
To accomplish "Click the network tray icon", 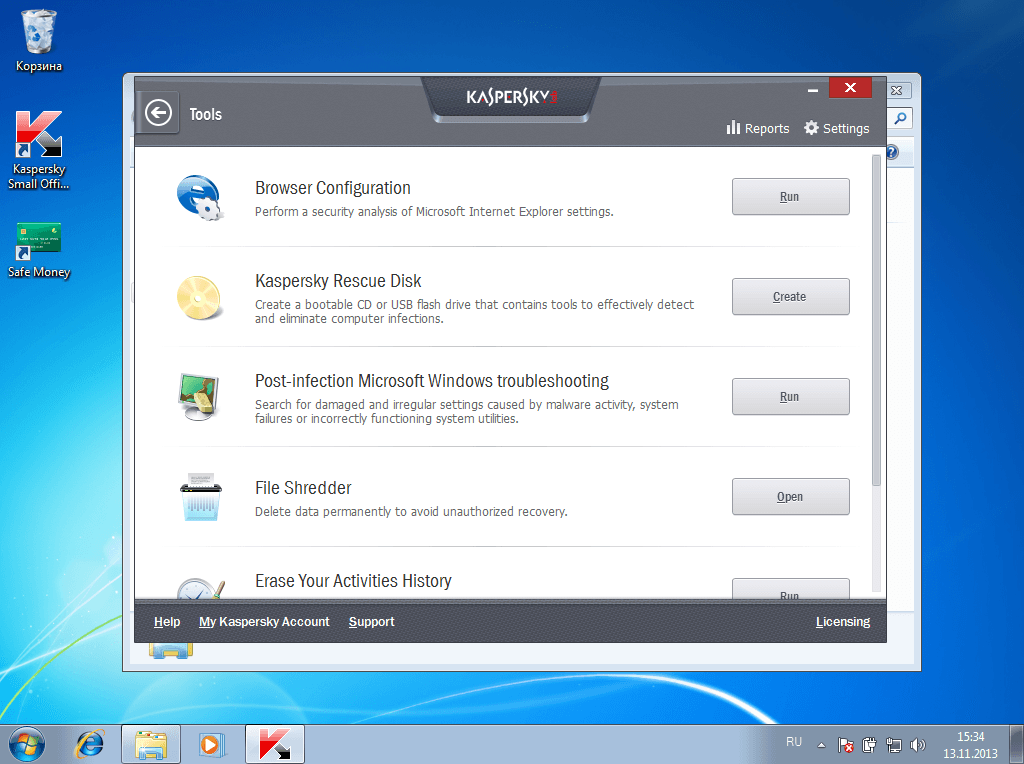I will pyautogui.click(x=893, y=745).
